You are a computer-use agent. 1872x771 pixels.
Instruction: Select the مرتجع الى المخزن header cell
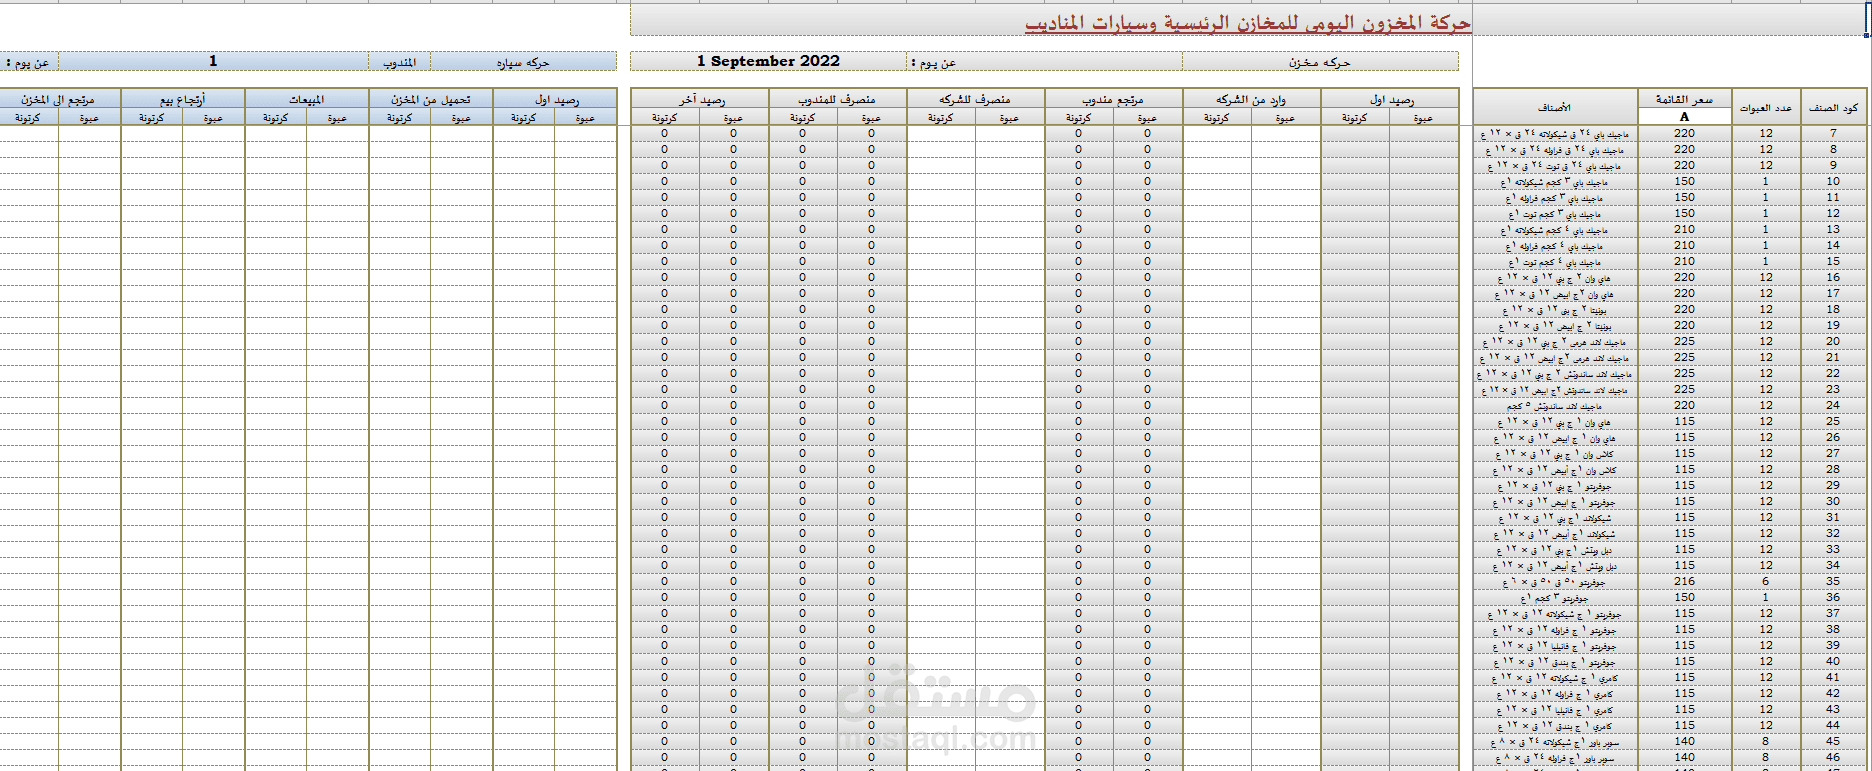[x=58, y=99]
